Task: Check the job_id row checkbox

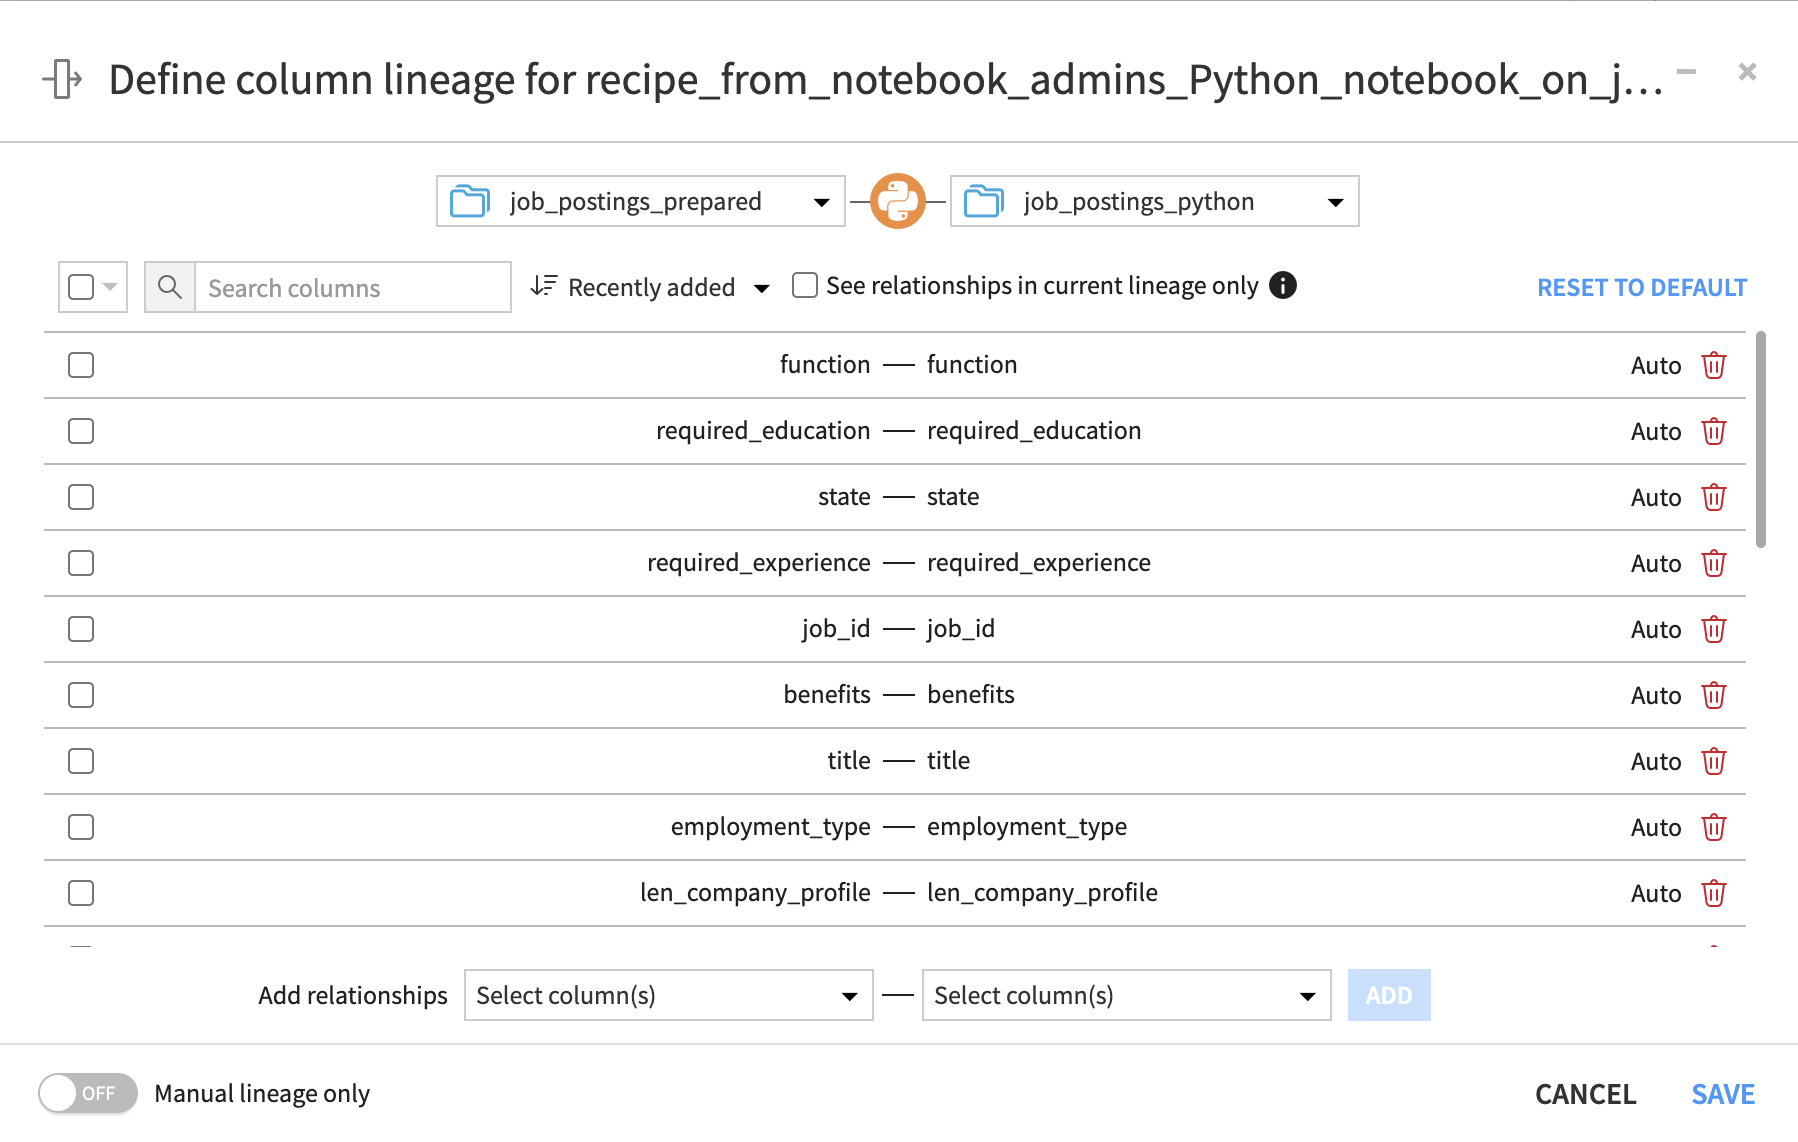Action: click(81, 629)
